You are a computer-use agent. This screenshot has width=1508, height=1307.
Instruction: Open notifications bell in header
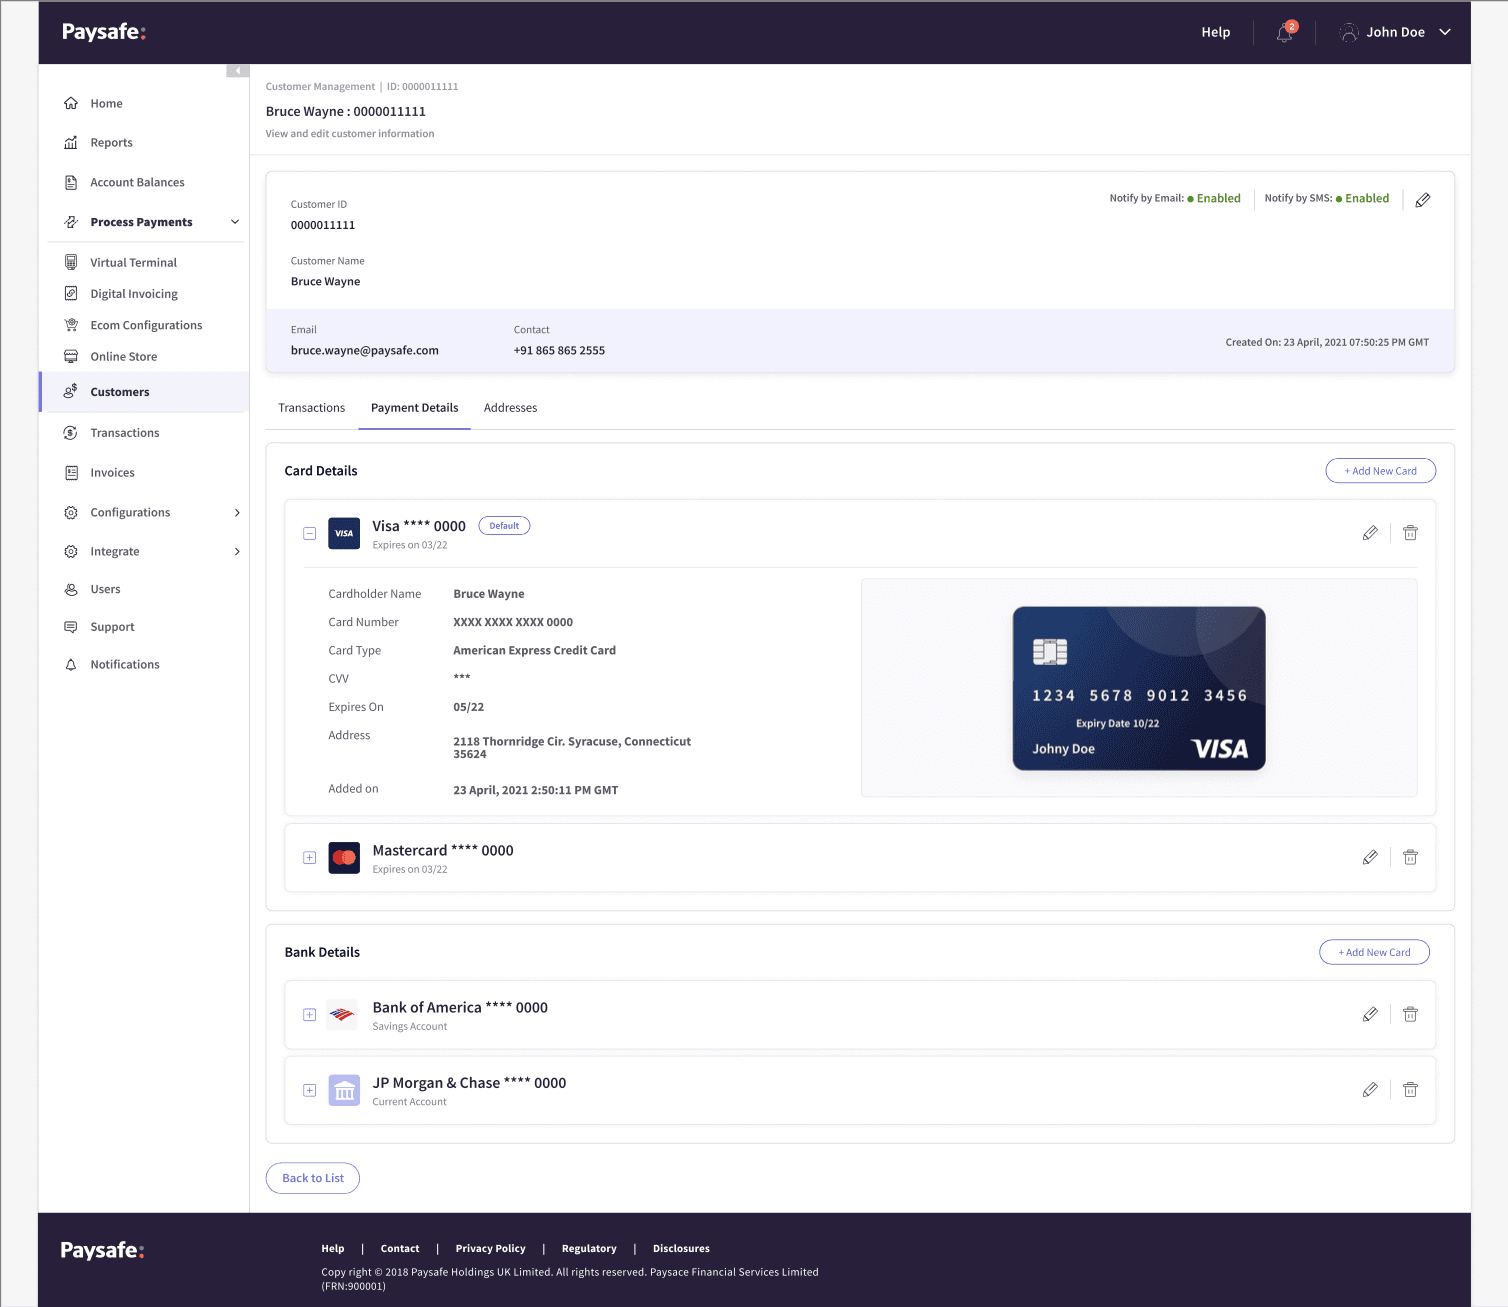pos(1285,33)
